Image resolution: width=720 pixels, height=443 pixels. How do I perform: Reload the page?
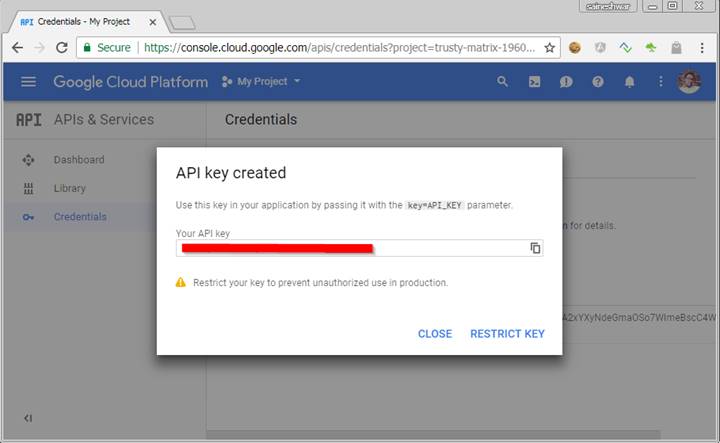click(x=62, y=47)
